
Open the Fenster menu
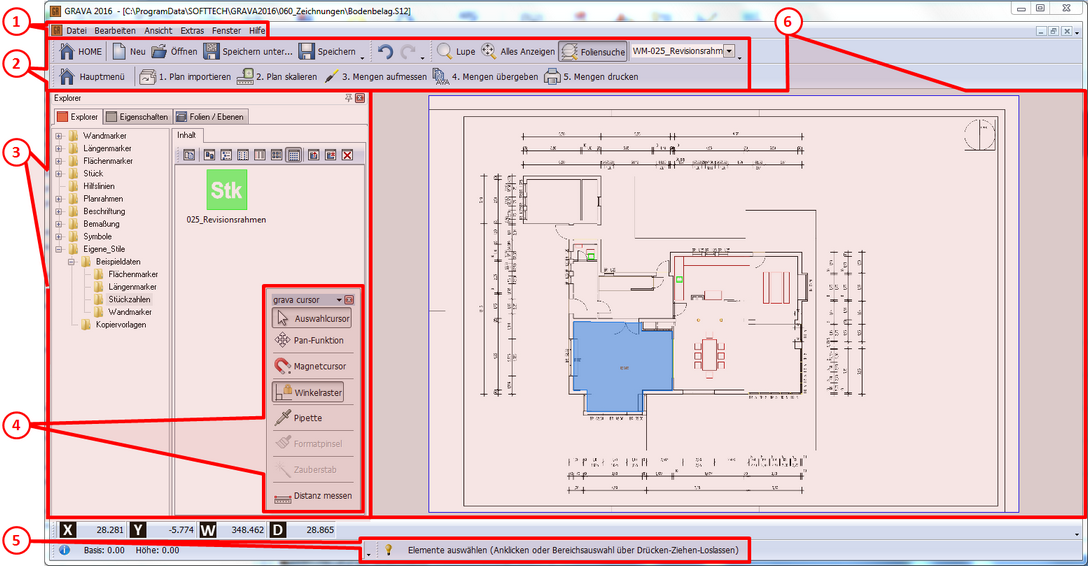point(226,31)
